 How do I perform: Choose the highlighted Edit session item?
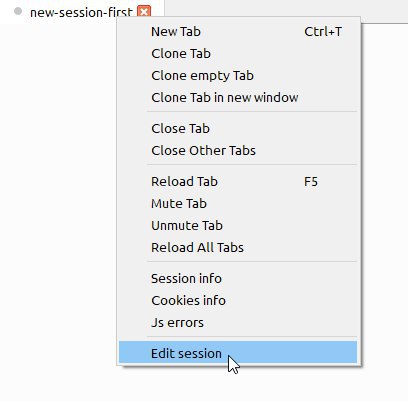(238, 352)
